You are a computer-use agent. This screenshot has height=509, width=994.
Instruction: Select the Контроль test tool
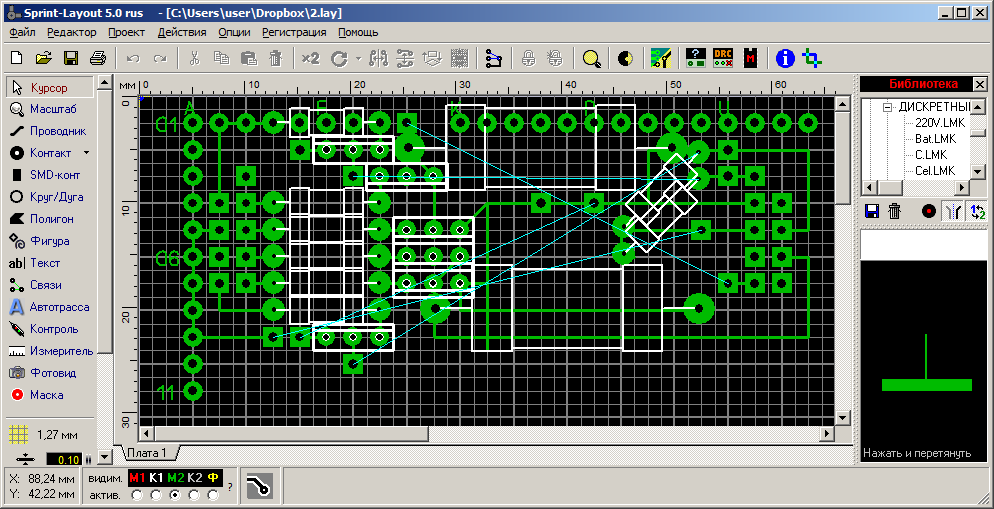49,329
